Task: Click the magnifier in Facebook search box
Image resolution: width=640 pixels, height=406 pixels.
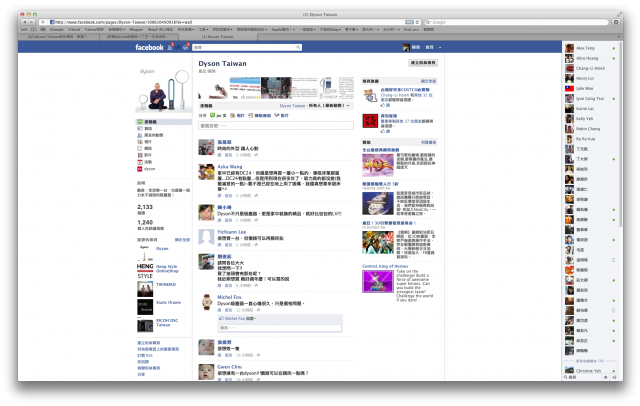Action: [x=298, y=47]
